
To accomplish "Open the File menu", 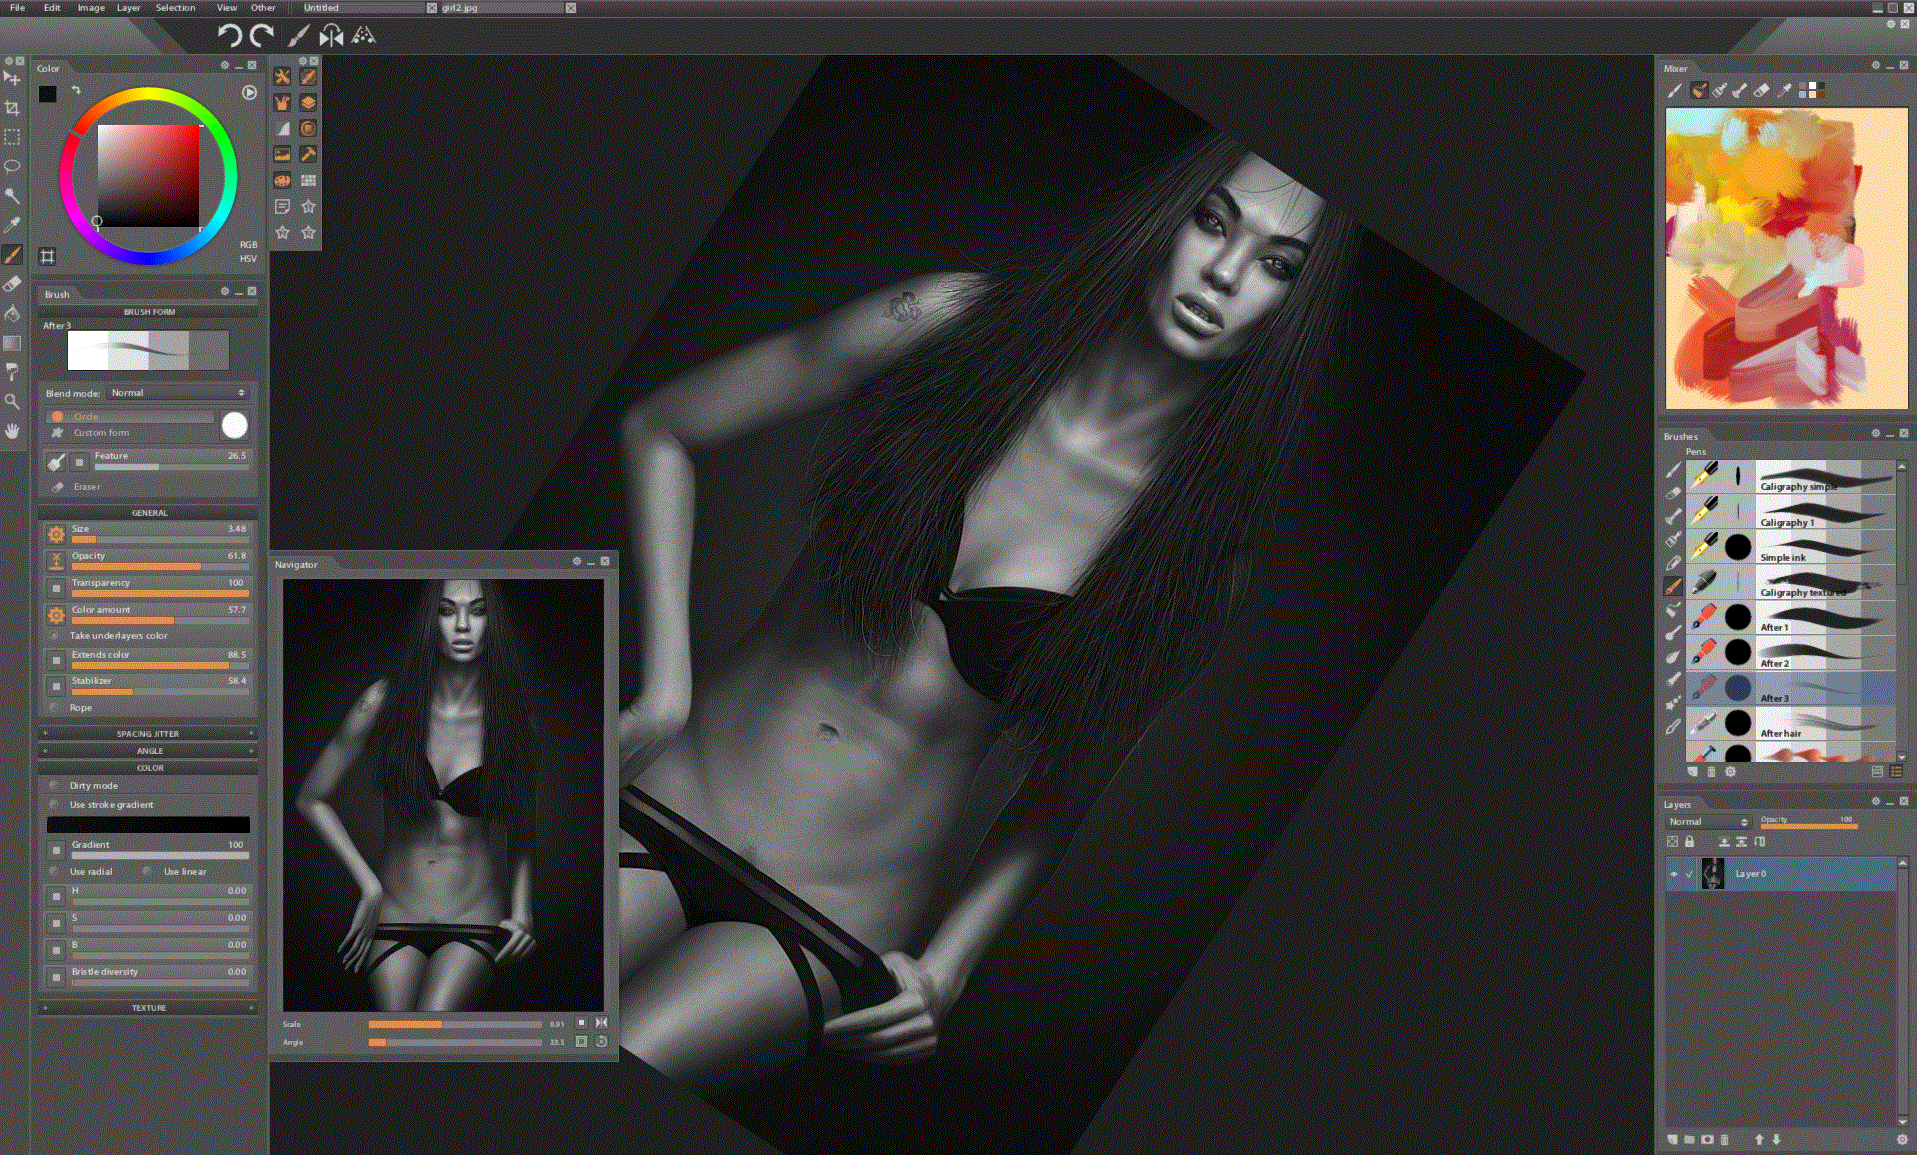I will (17, 7).
